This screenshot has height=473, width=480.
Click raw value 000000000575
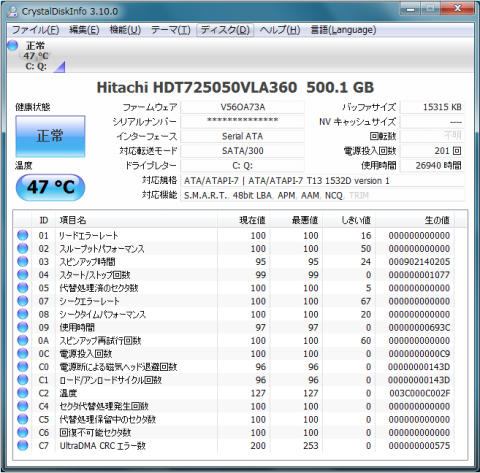tap(419, 446)
